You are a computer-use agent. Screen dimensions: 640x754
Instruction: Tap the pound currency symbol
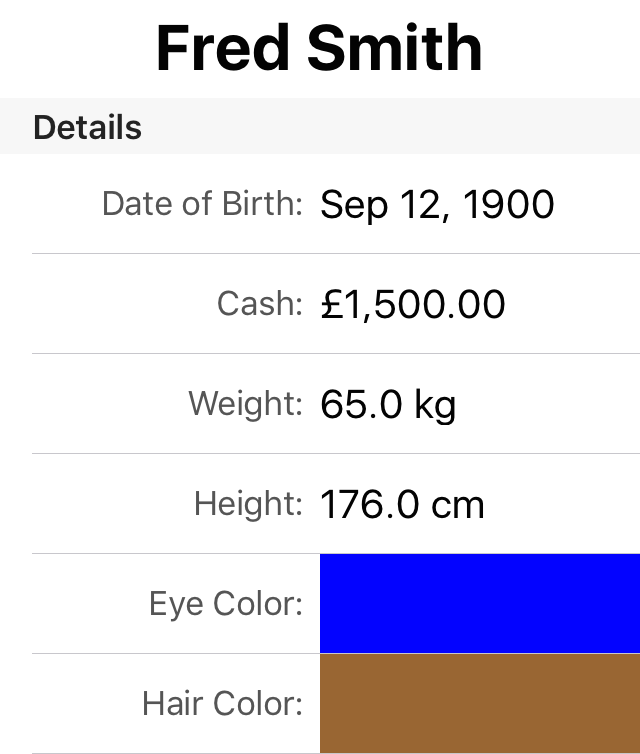pos(332,305)
